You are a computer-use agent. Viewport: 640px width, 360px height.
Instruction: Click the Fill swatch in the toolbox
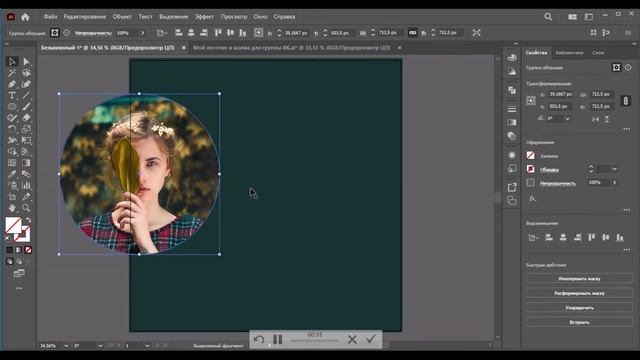pos(13,225)
